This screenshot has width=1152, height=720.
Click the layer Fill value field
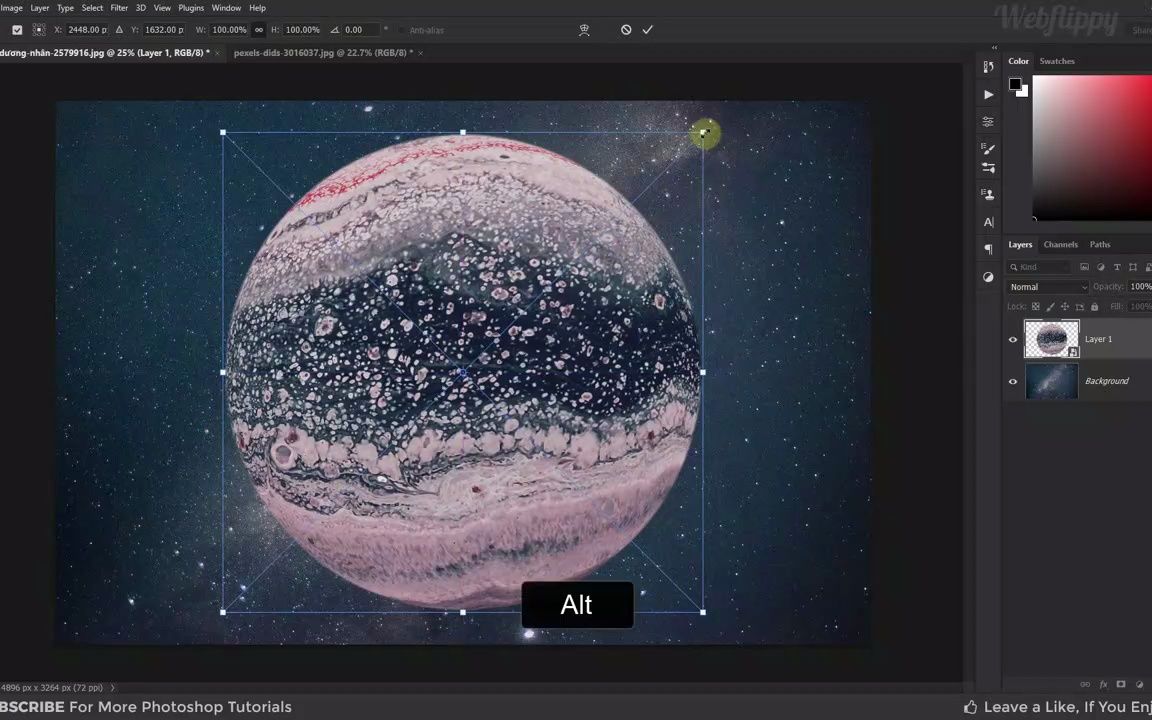pos(1140,306)
